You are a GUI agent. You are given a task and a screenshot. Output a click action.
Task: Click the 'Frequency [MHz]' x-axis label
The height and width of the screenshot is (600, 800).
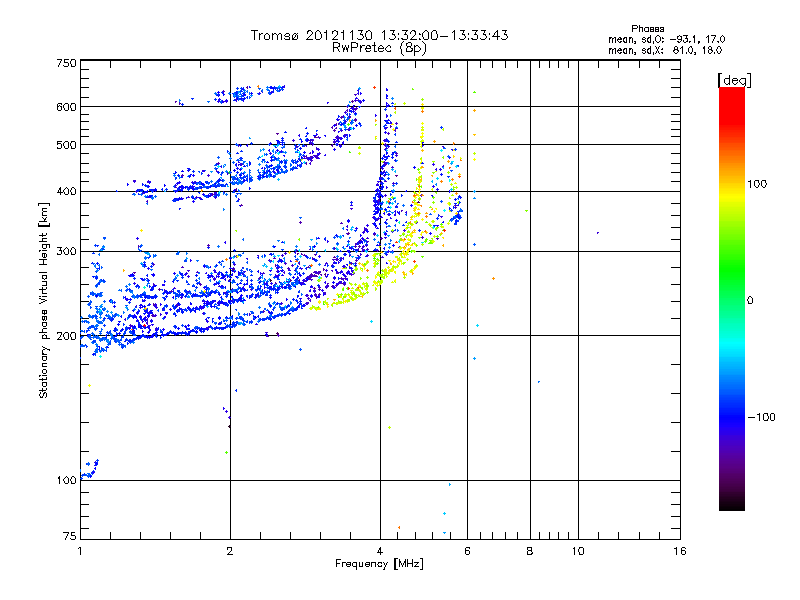pyautogui.click(x=379, y=564)
